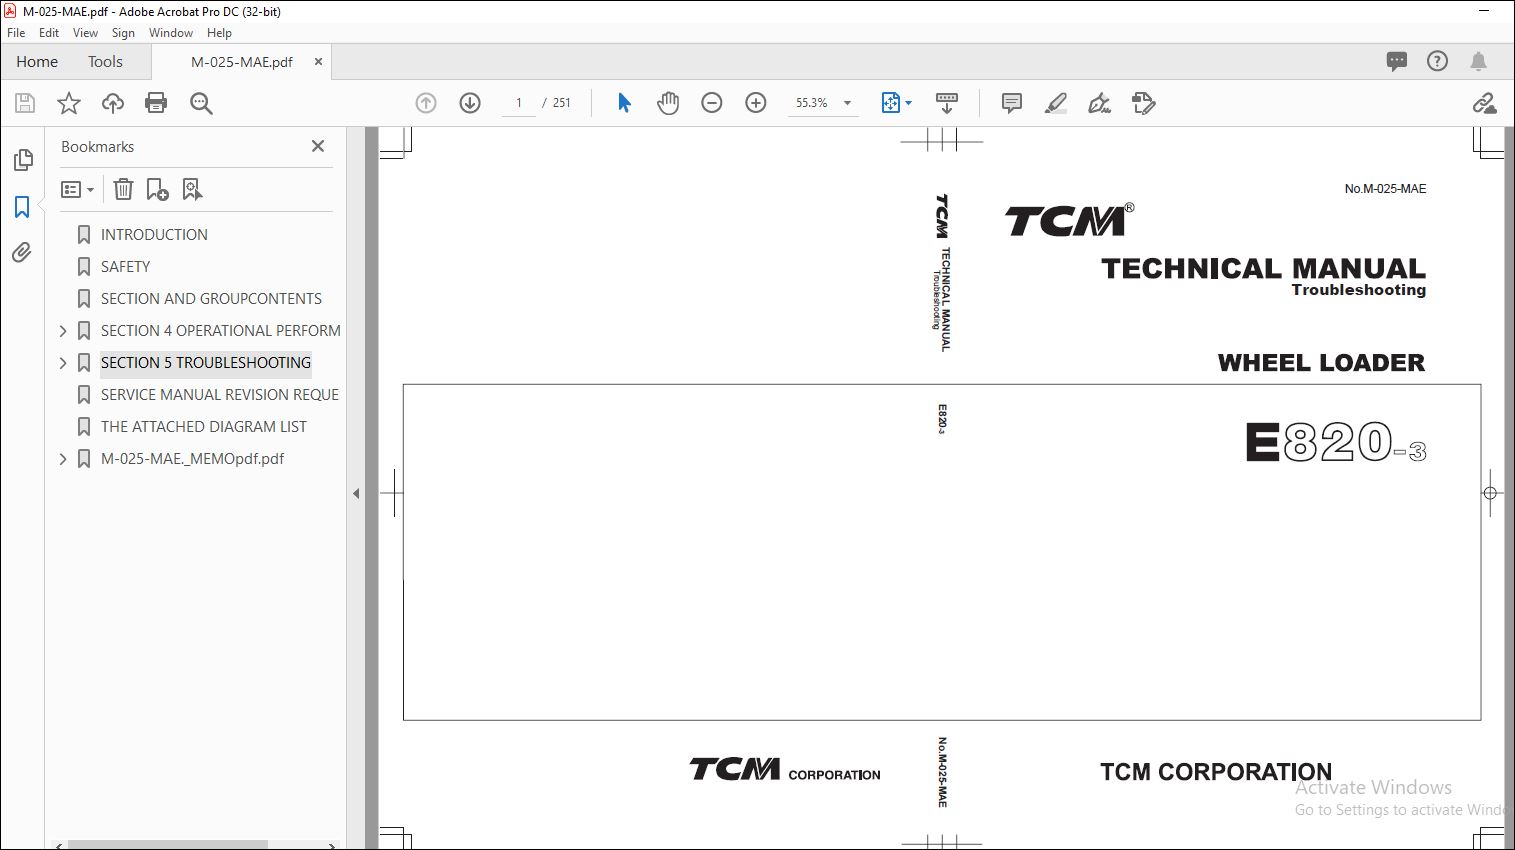This screenshot has height=850, width=1515.
Task: Open the Stamp or more tools icon
Action: pos(1144,103)
